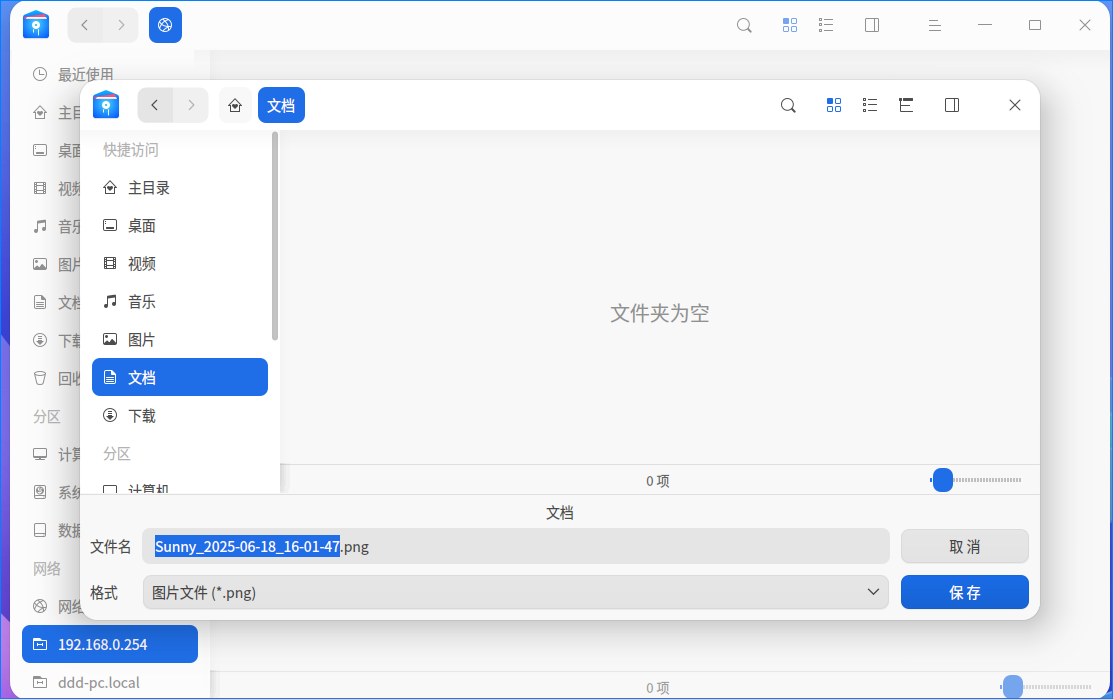Maximize the main file manager window
The image size is (1113, 699).
(1035, 26)
